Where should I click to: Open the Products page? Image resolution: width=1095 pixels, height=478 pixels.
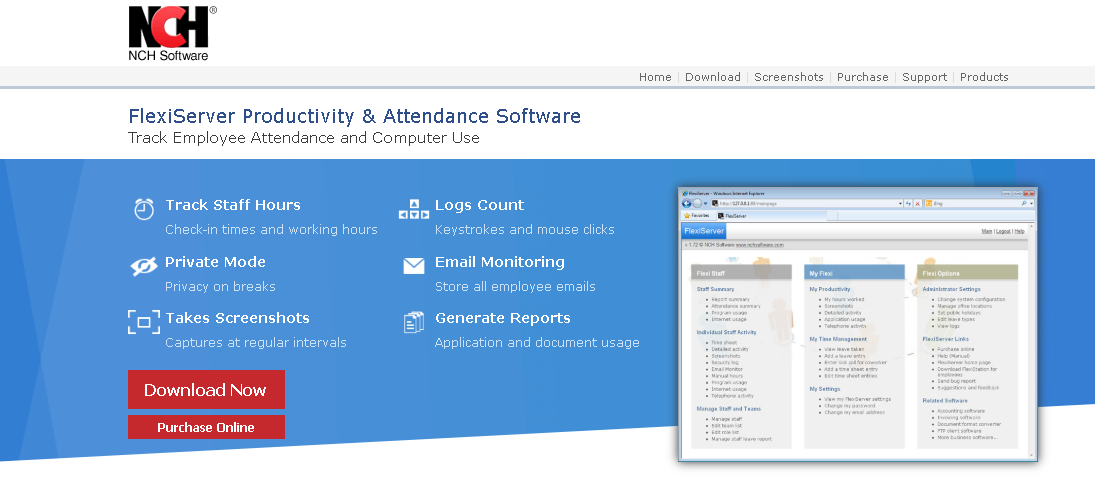(984, 77)
